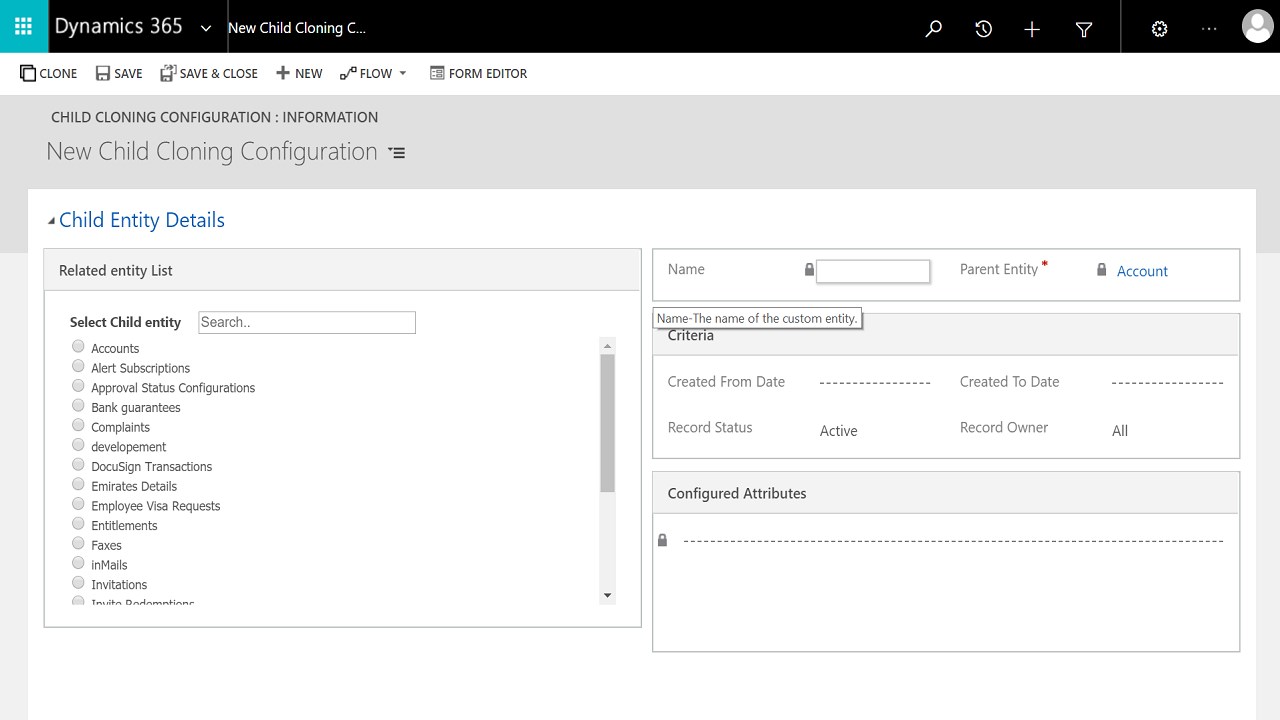Select the Alert Subscriptions radio button
The image size is (1280, 720).
tap(78, 366)
